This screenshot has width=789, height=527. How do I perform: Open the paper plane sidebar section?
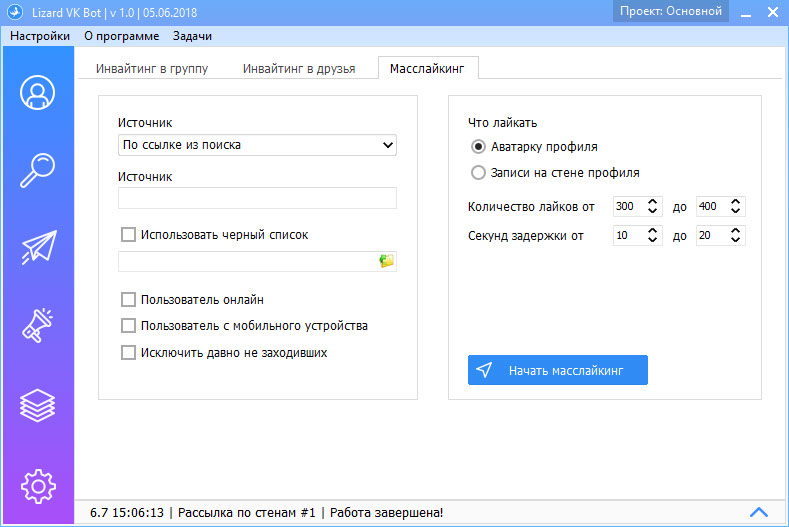37,249
